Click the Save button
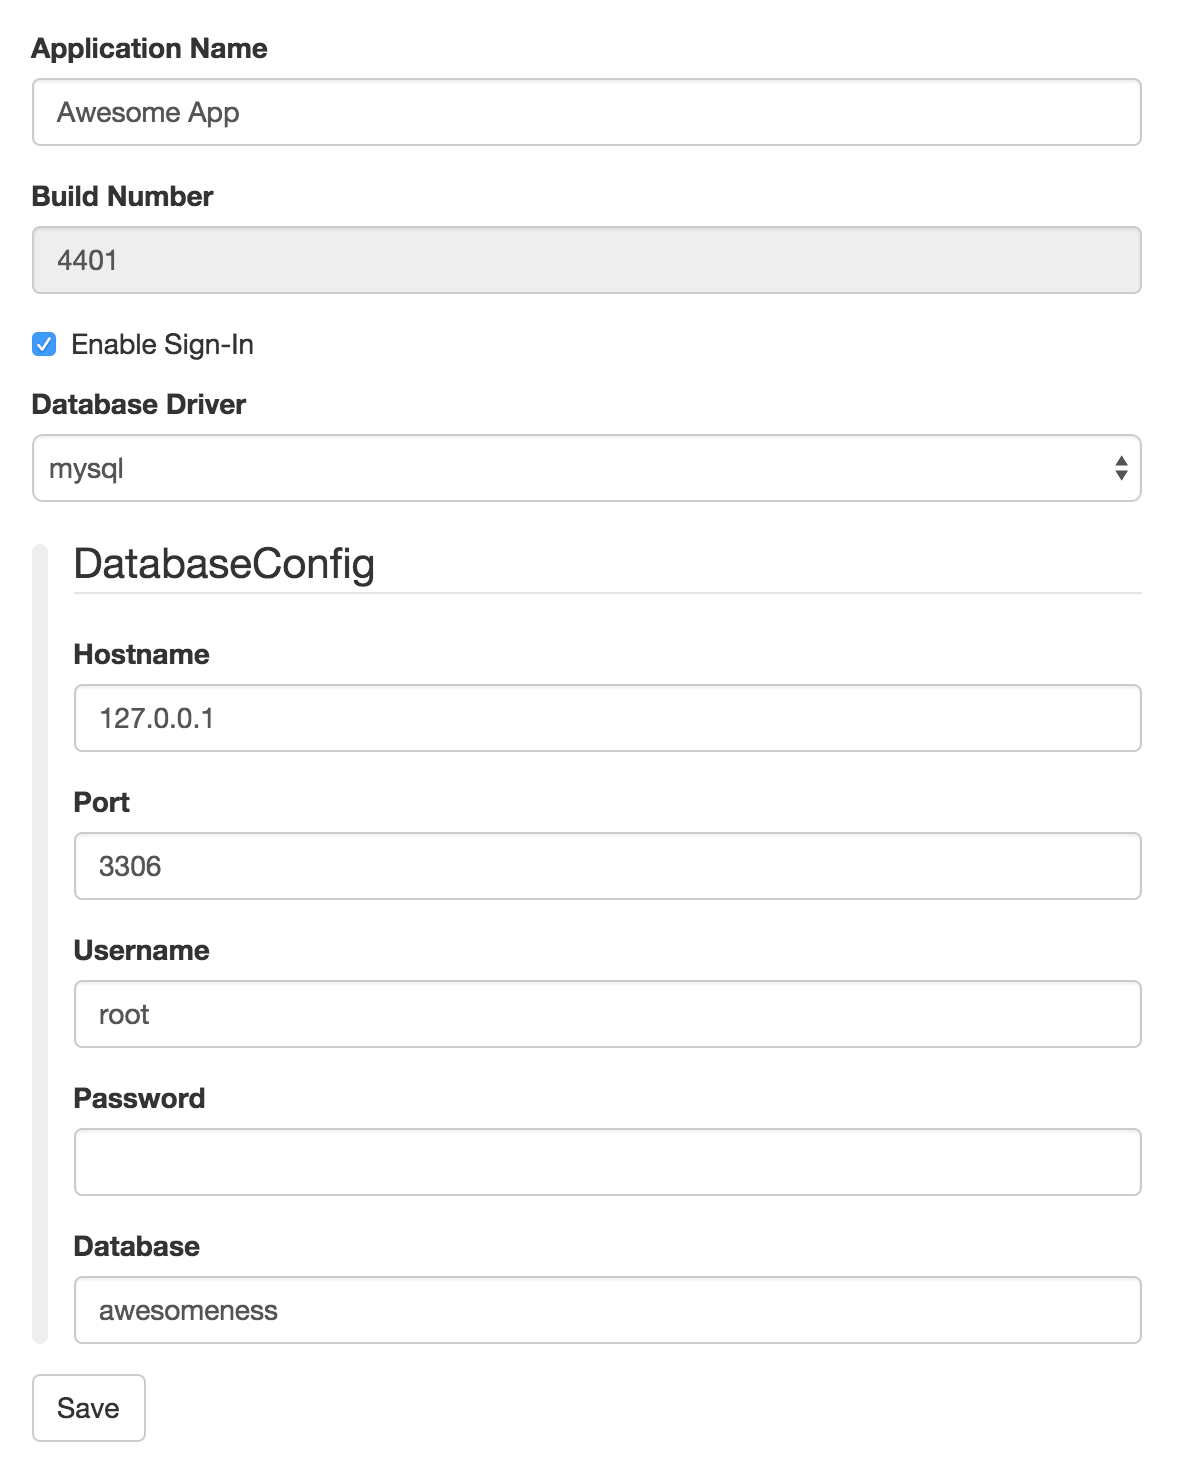This screenshot has width=1180, height=1476. (89, 1408)
